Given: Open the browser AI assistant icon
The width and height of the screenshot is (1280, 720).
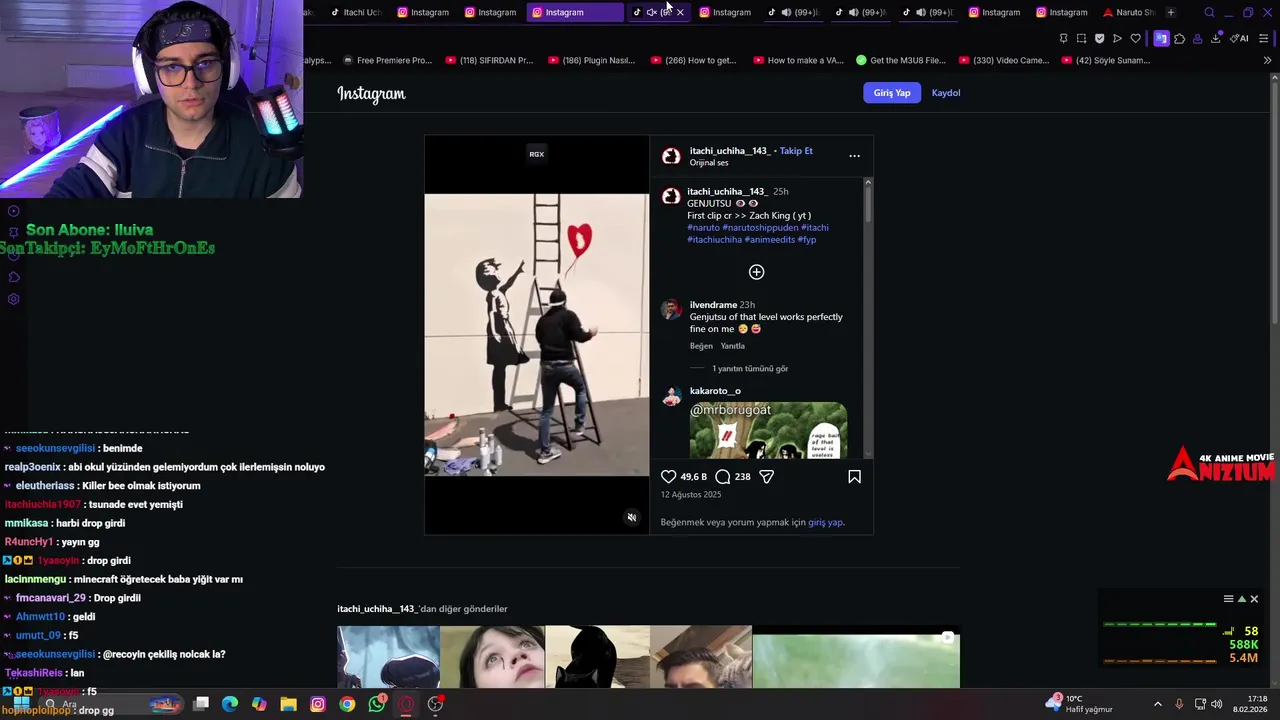Looking at the screenshot, I should pyautogui.click(x=1240, y=39).
